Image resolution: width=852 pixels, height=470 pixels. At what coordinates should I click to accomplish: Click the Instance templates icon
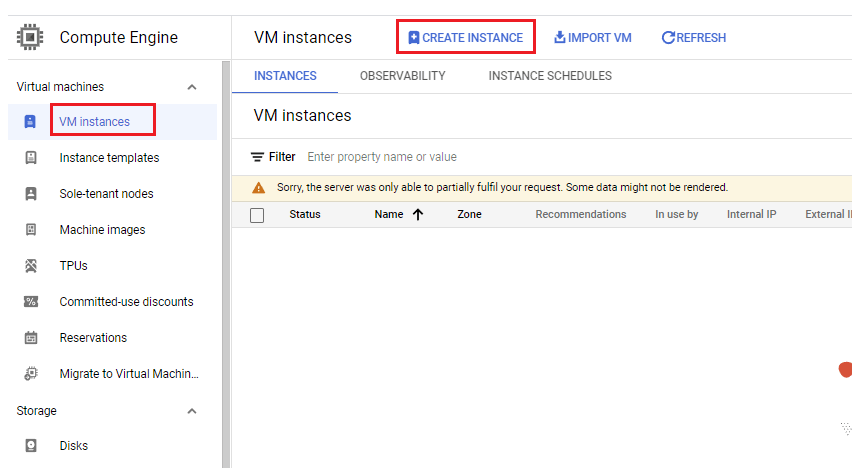(x=31, y=158)
